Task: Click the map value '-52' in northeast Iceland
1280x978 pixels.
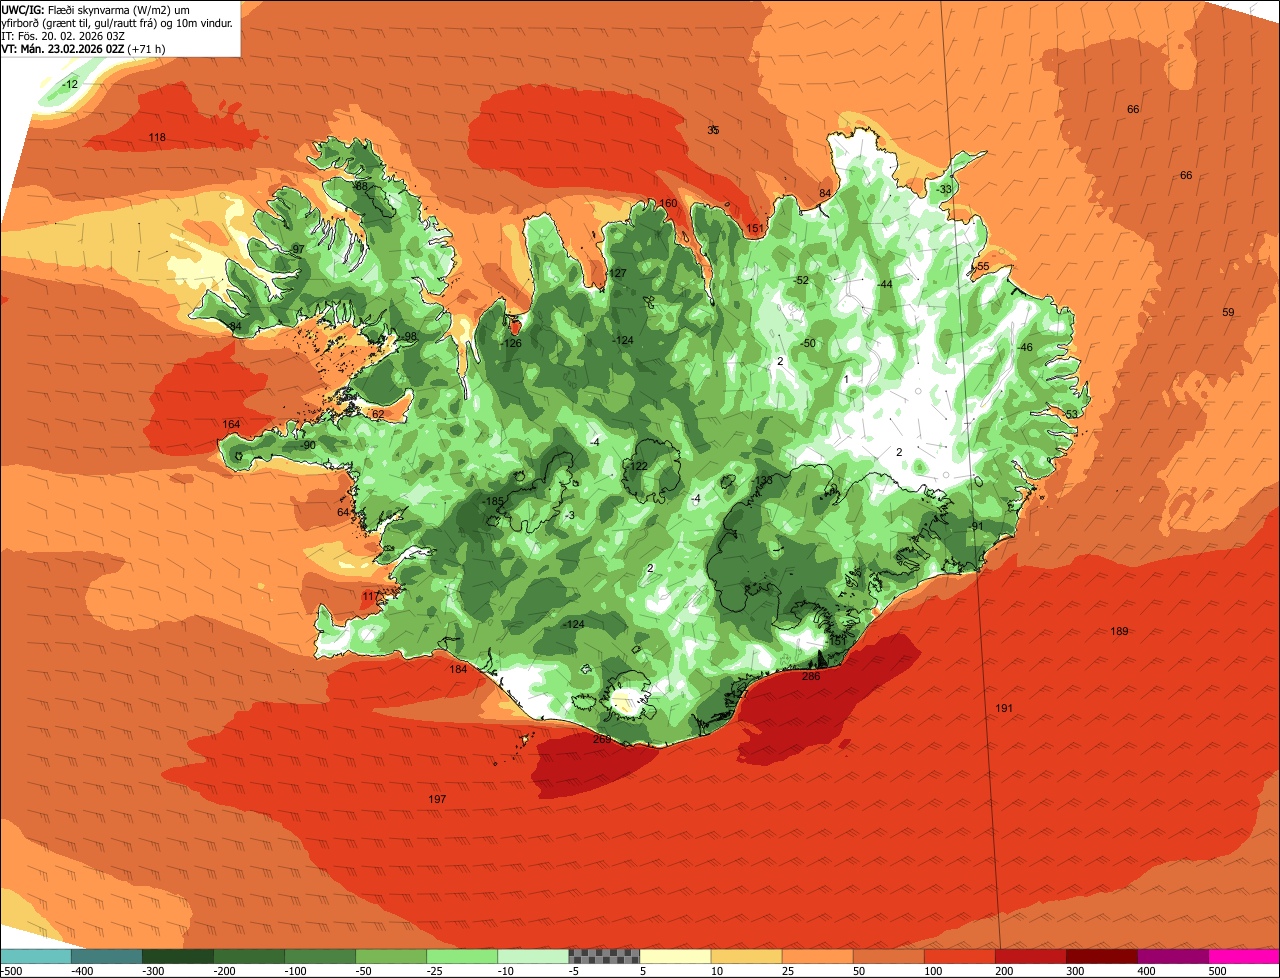Action: point(801,281)
